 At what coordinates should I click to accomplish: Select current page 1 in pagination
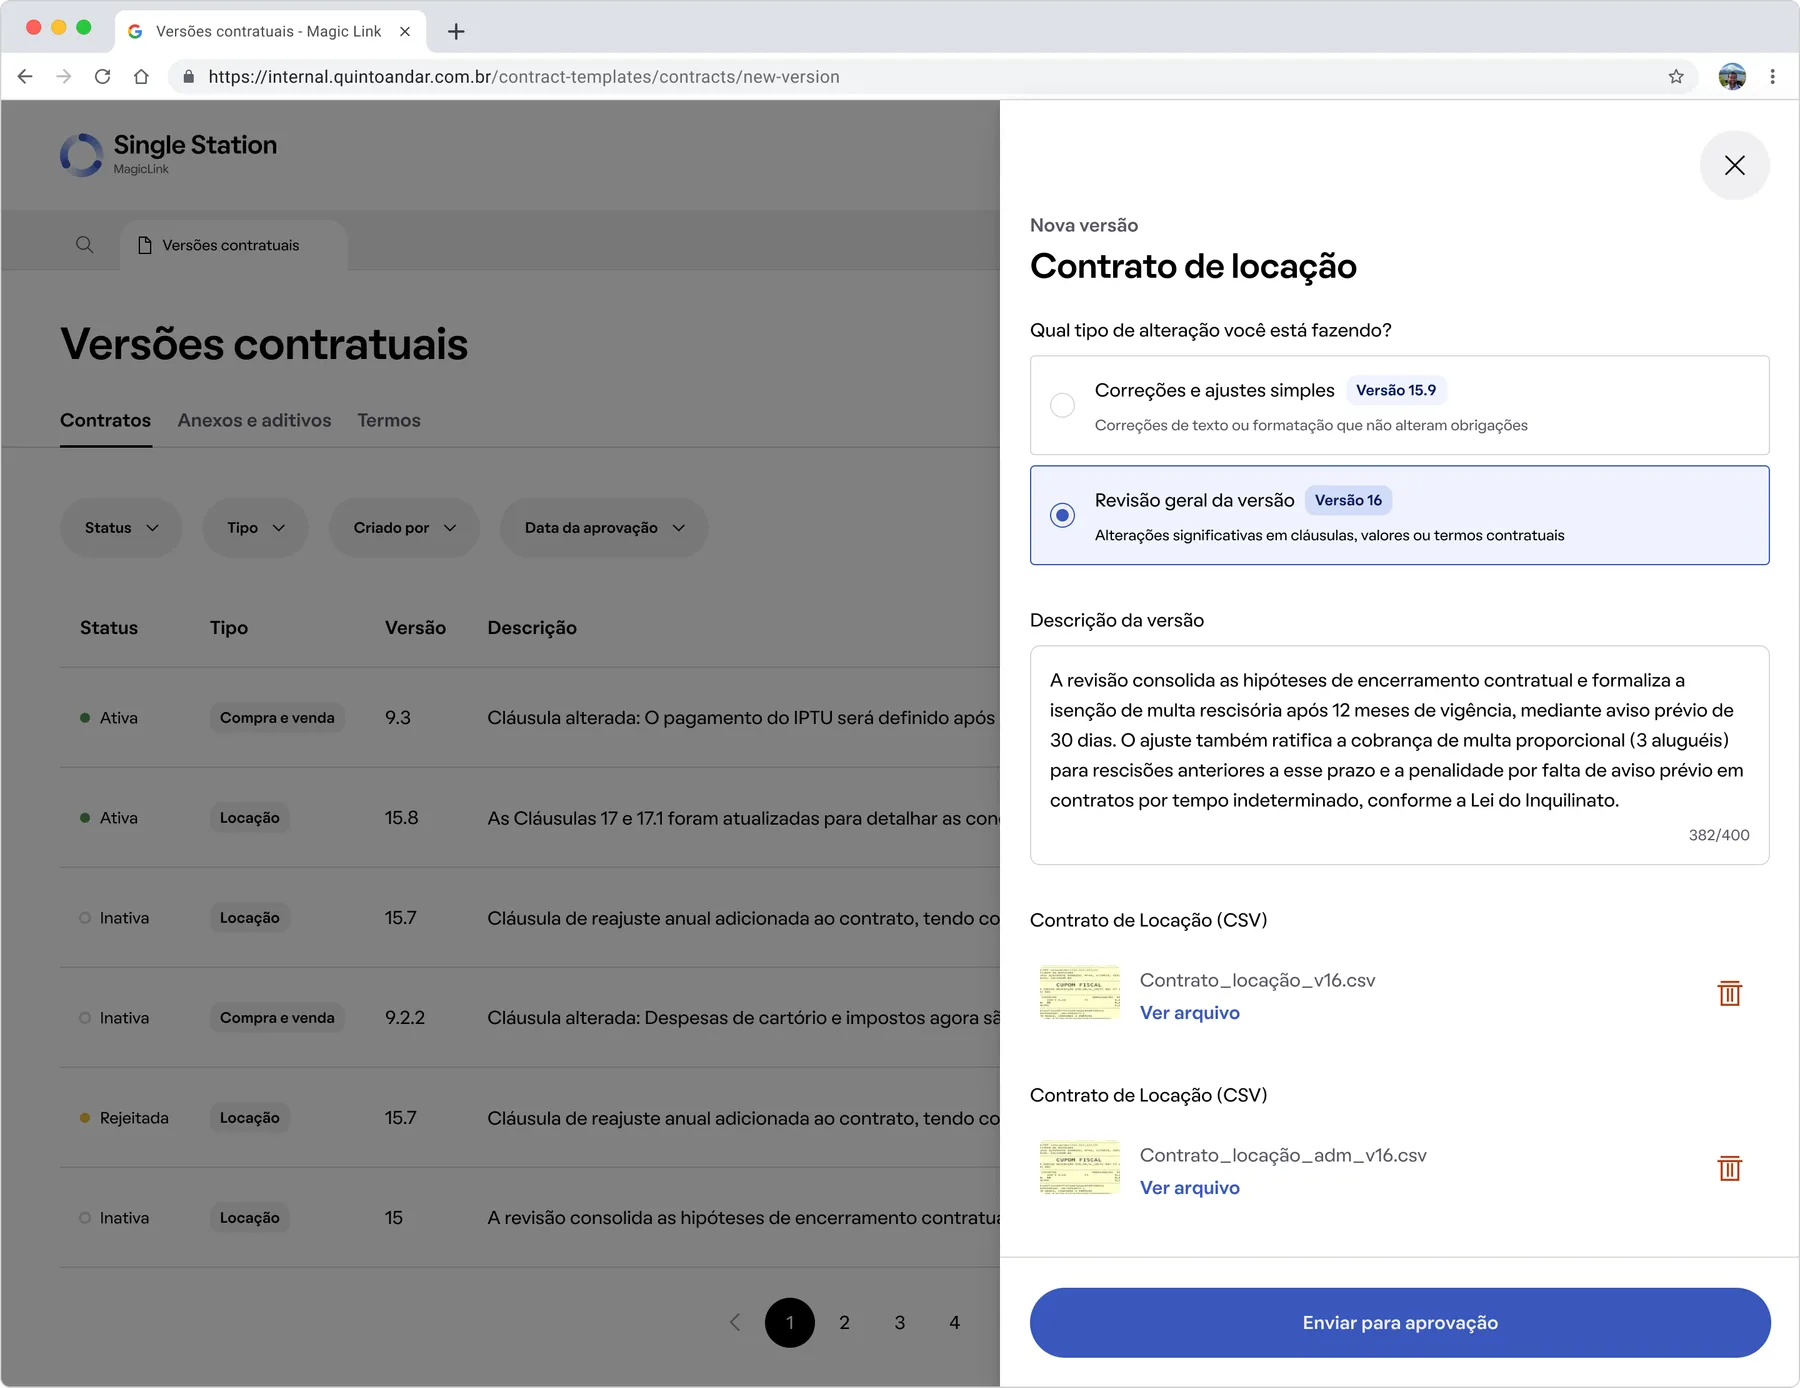click(x=789, y=1322)
